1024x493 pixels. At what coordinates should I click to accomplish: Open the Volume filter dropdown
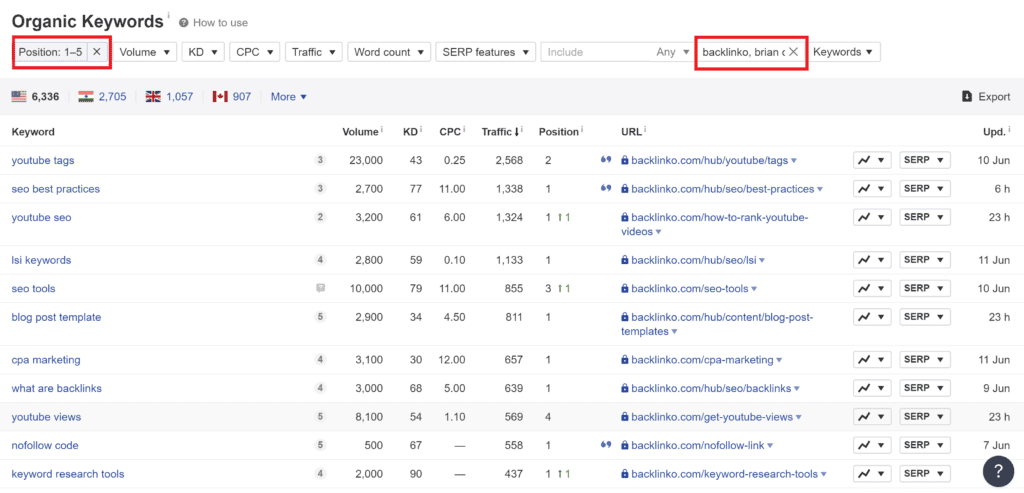pos(144,52)
